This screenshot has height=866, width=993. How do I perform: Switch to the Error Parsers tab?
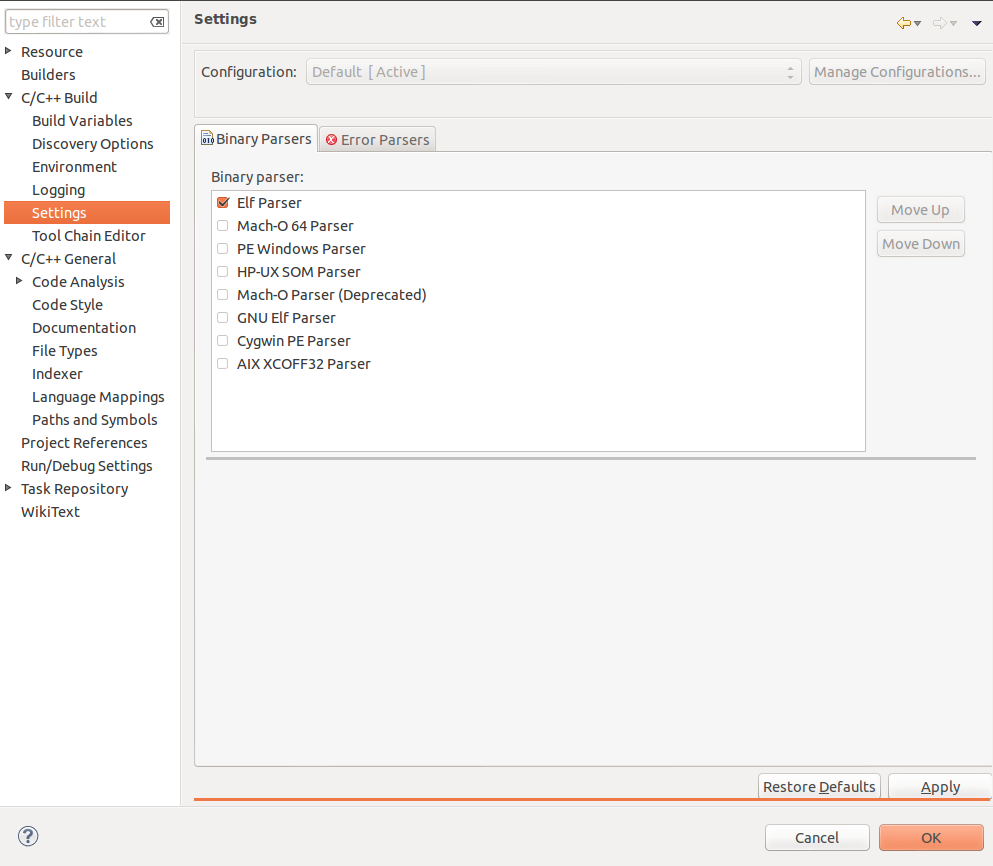(x=377, y=139)
